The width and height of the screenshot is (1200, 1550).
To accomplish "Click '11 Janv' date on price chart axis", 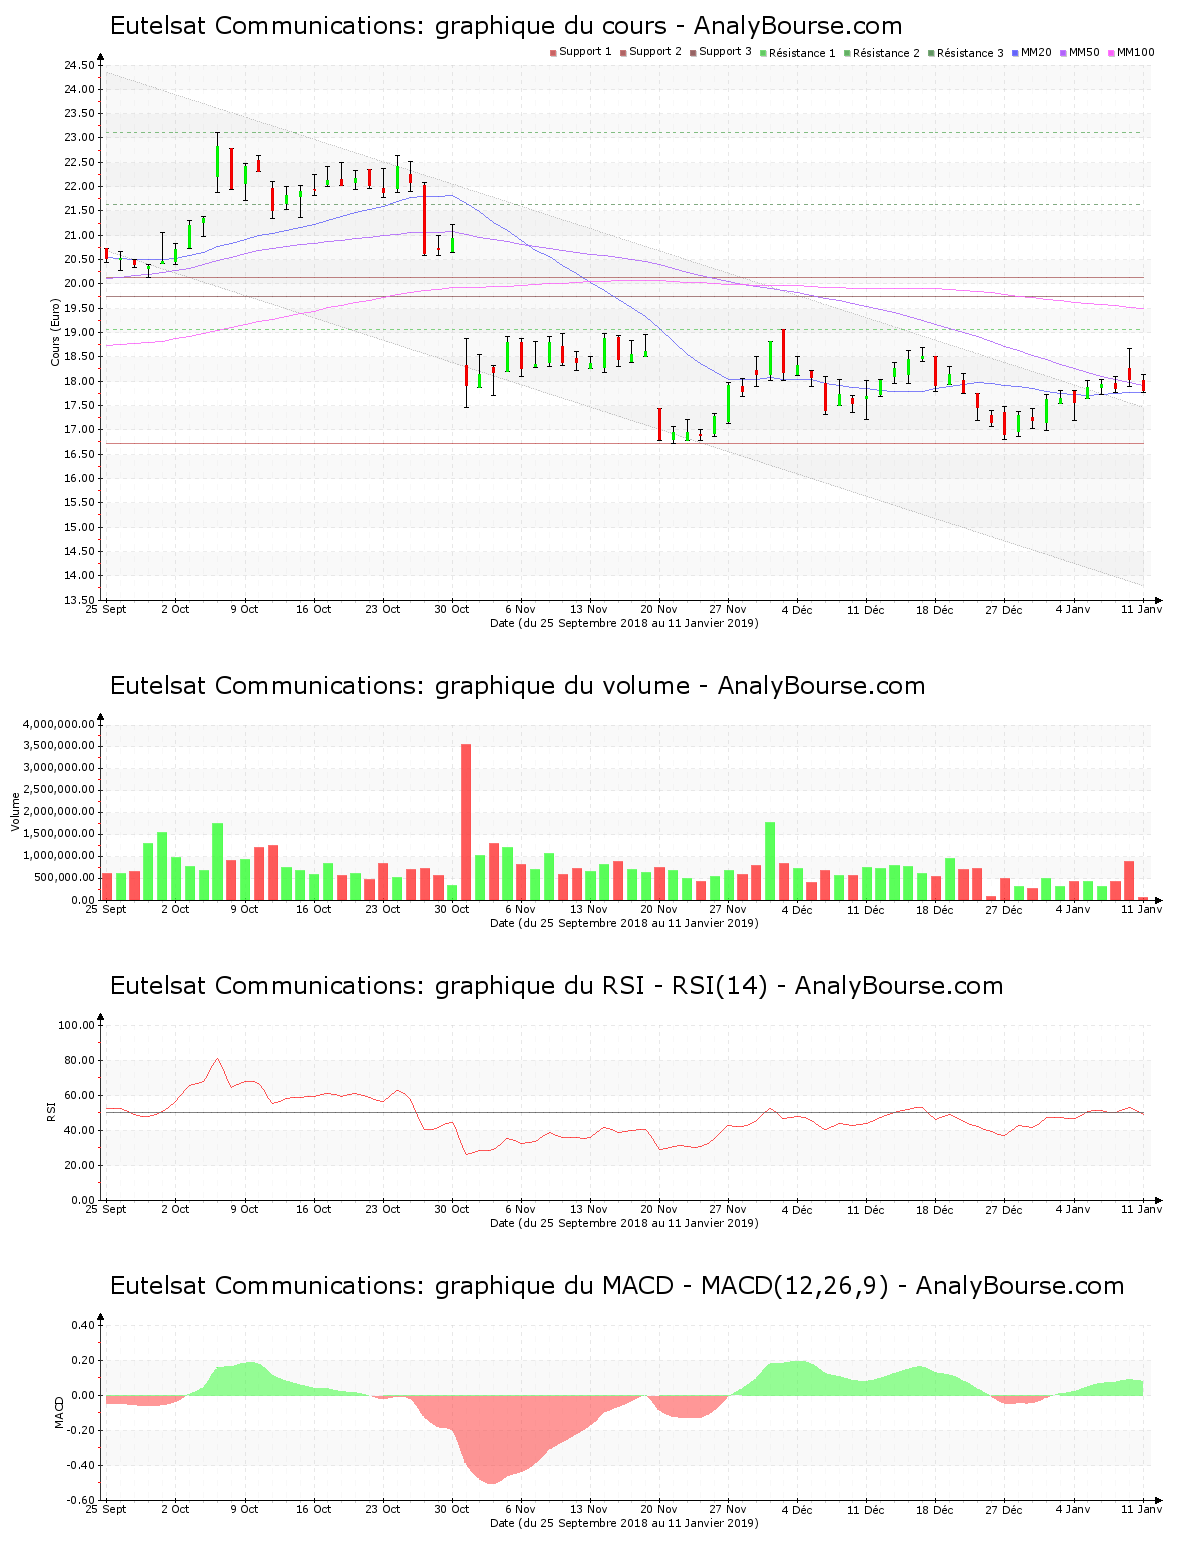I will [x=1142, y=609].
